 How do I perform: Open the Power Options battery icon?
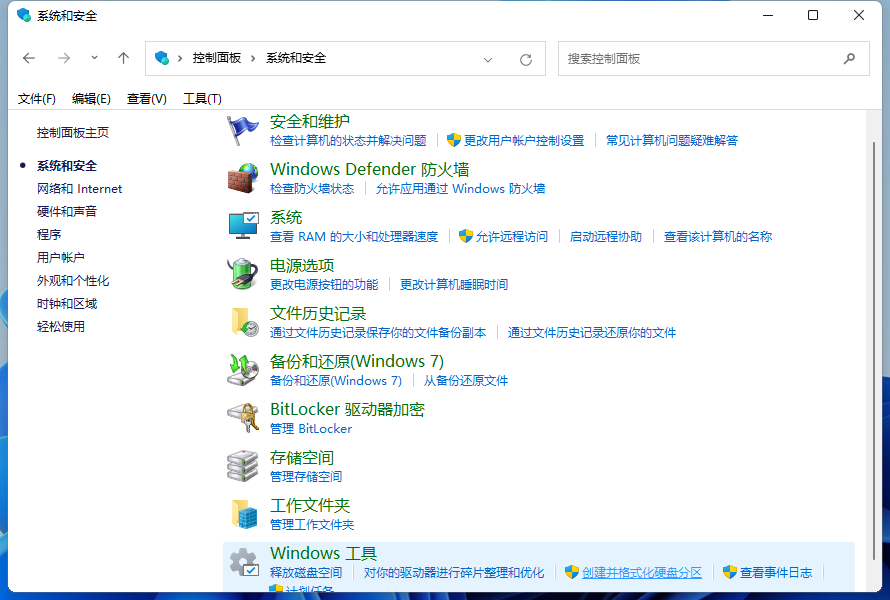[x=243, y=274]
